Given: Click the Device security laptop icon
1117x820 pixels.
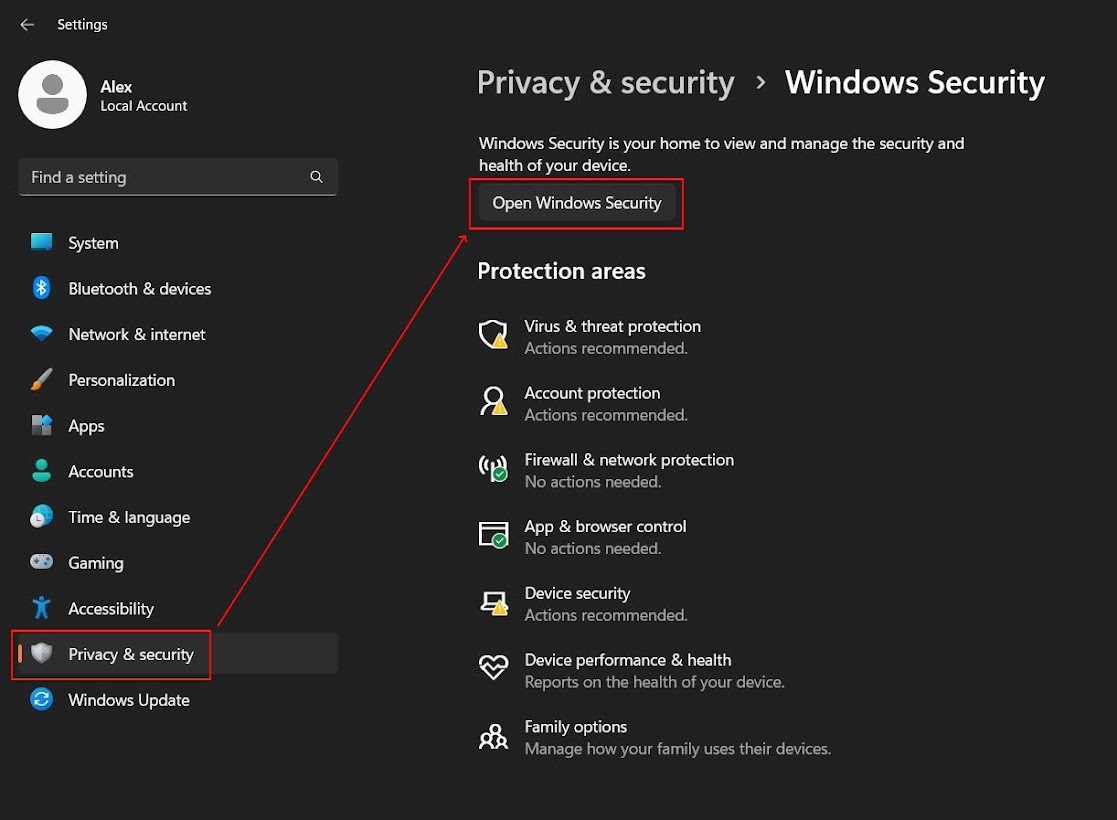Looking at the screenshot, I should coord(493,603).
